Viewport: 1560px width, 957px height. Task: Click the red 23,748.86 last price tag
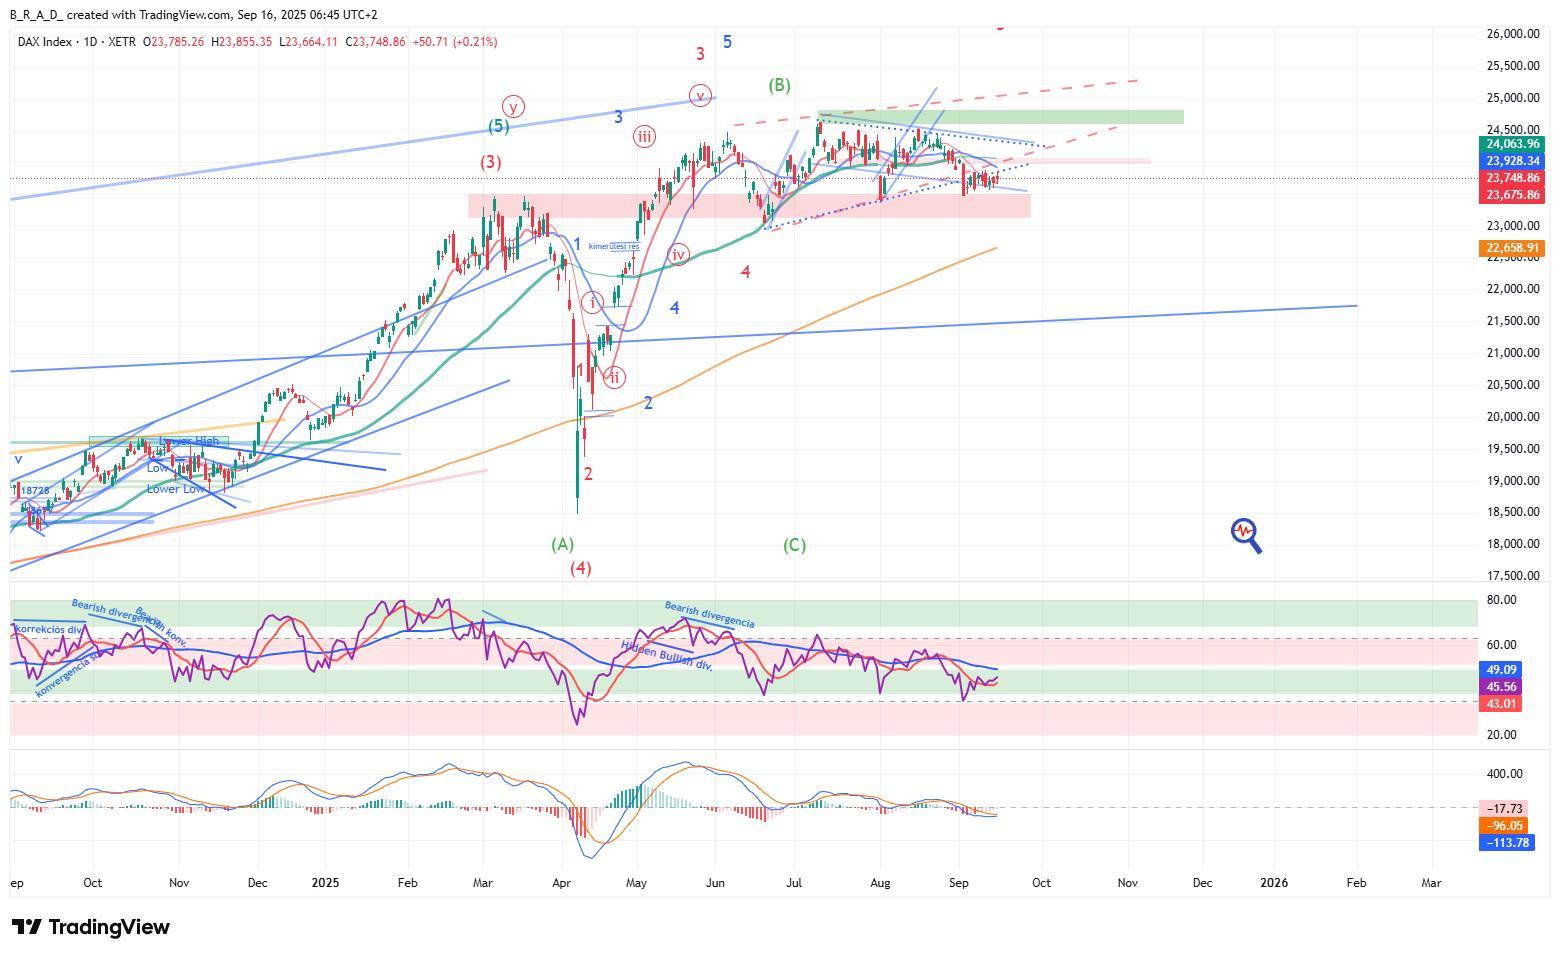(1512, 178)
